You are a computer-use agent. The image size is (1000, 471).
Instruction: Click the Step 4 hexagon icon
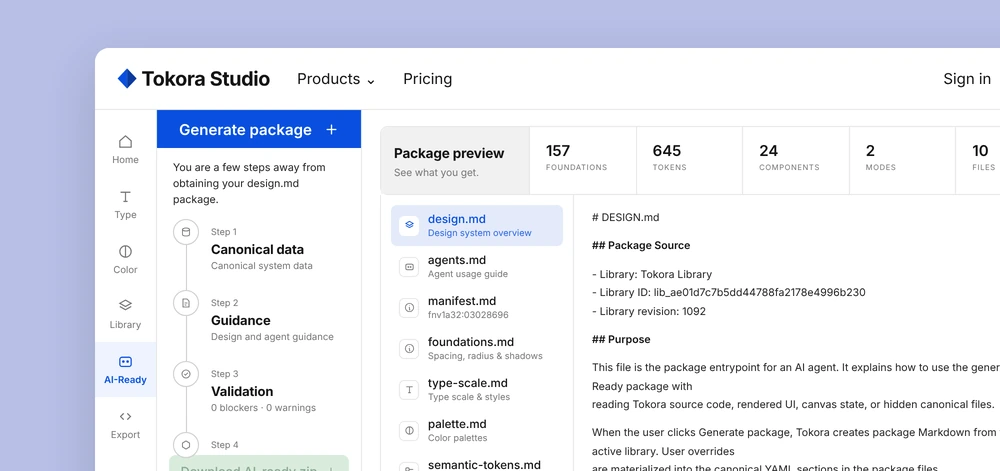click(x=186, y=445)
